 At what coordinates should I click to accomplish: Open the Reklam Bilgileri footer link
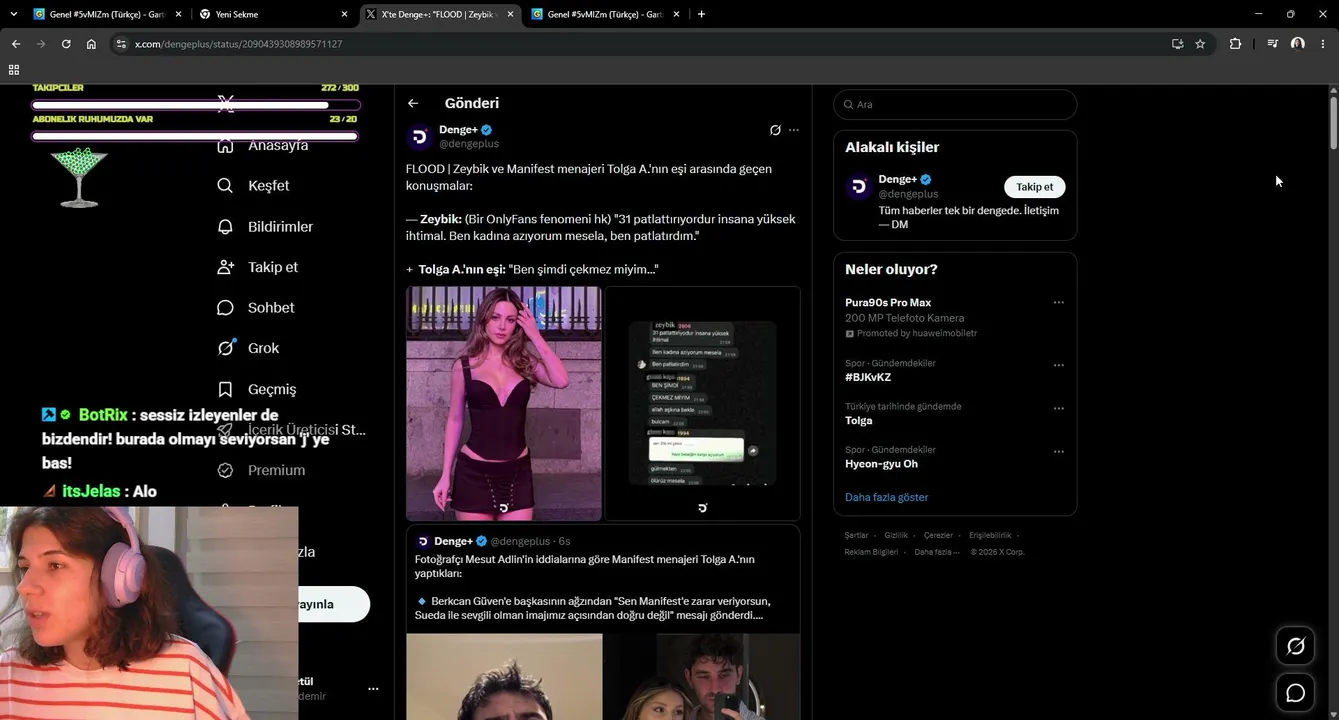(x=871, y=552)
